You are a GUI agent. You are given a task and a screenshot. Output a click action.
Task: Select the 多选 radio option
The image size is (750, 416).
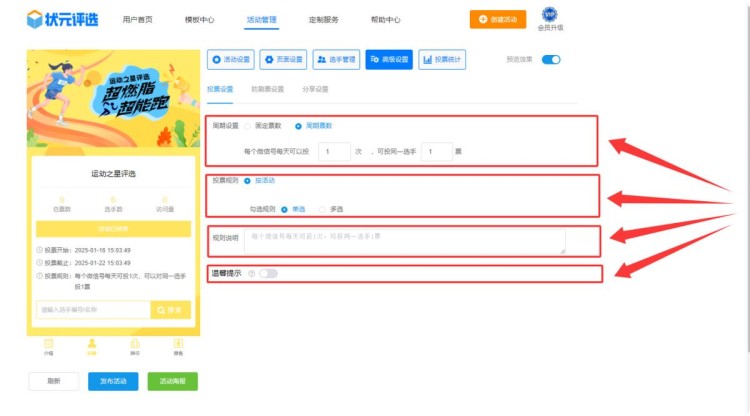click(x=322, y=209)
